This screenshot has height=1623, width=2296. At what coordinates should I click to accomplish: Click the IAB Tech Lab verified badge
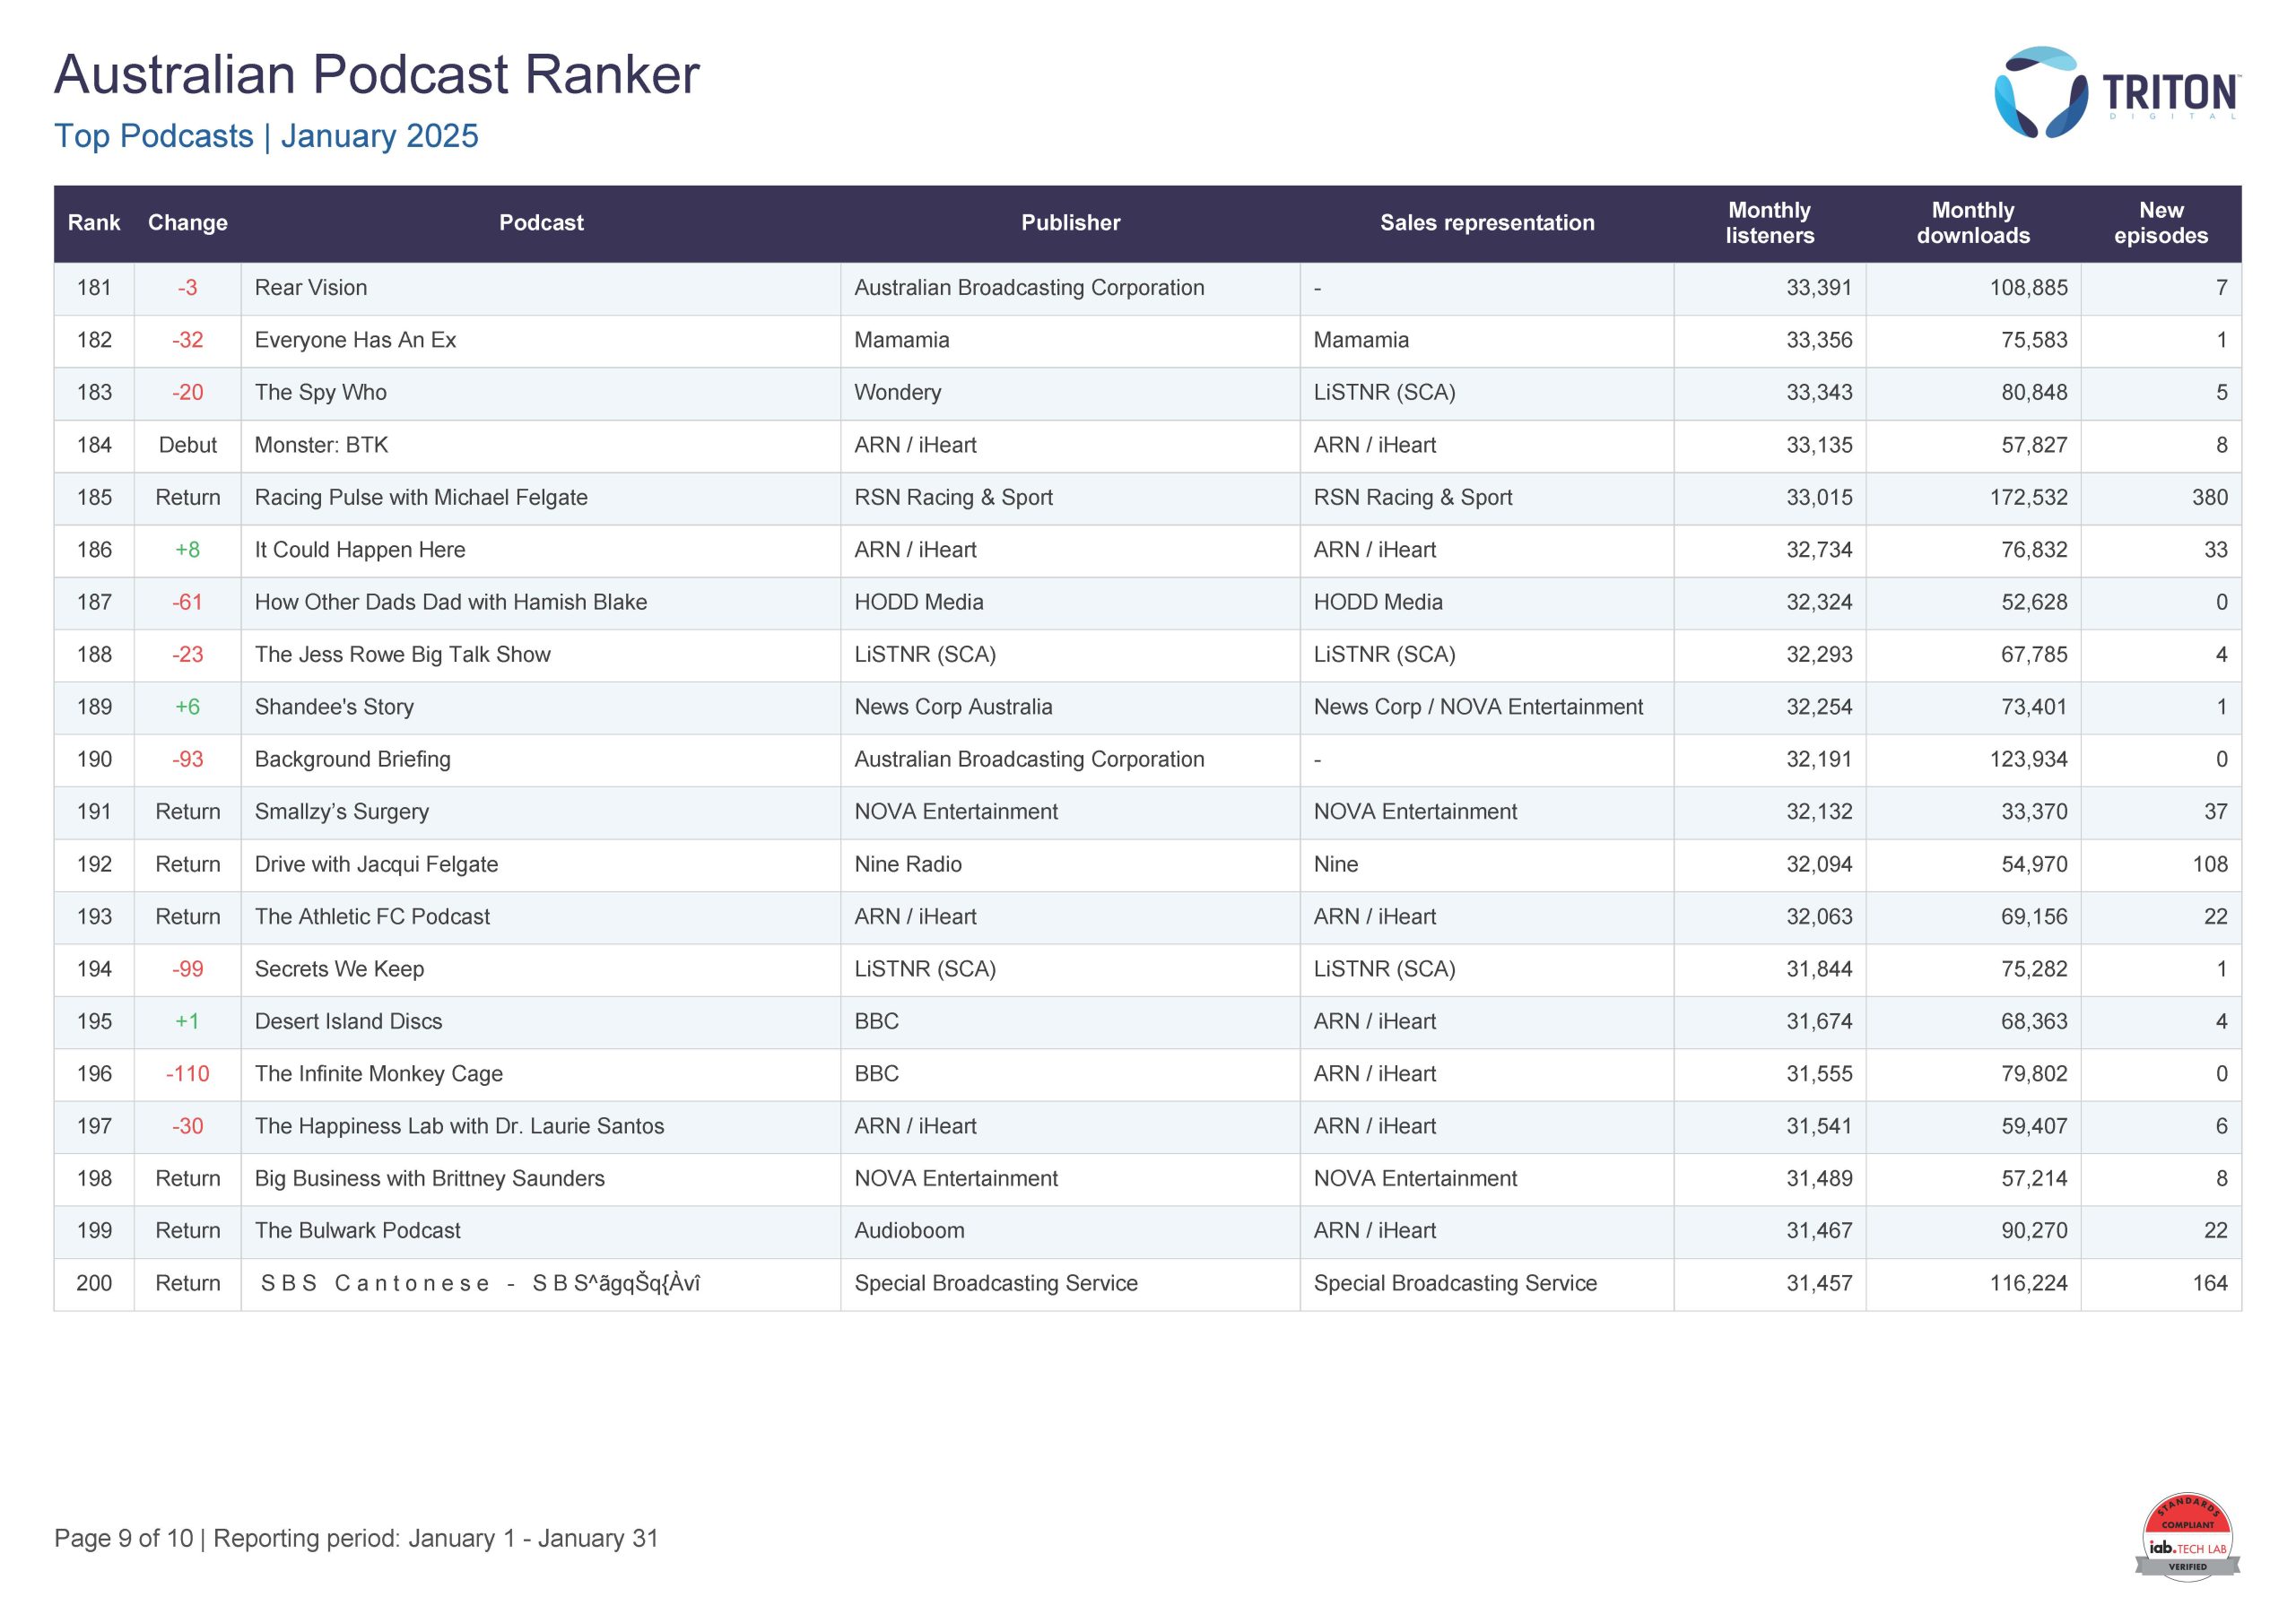[2187, 1539]
